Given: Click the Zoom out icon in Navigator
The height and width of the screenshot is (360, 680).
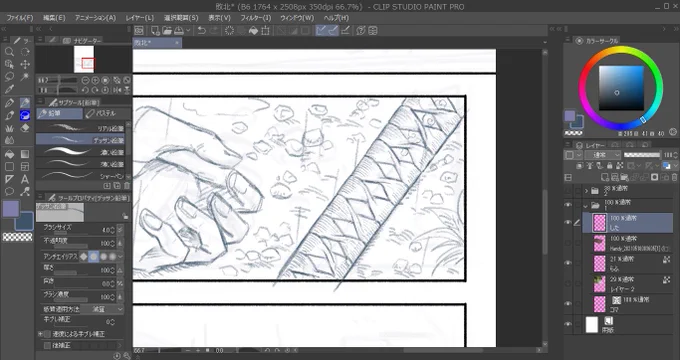Looking at the screenshot, I should click(85, 80).
